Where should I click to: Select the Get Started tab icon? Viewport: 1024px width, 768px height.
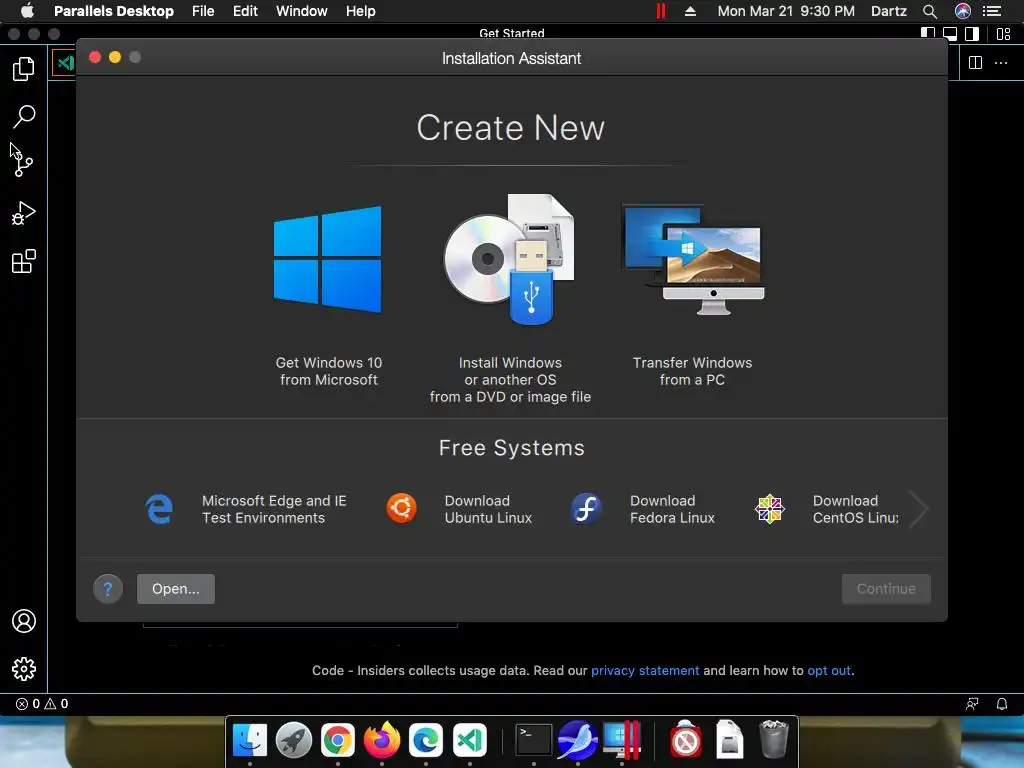[64, 63]
